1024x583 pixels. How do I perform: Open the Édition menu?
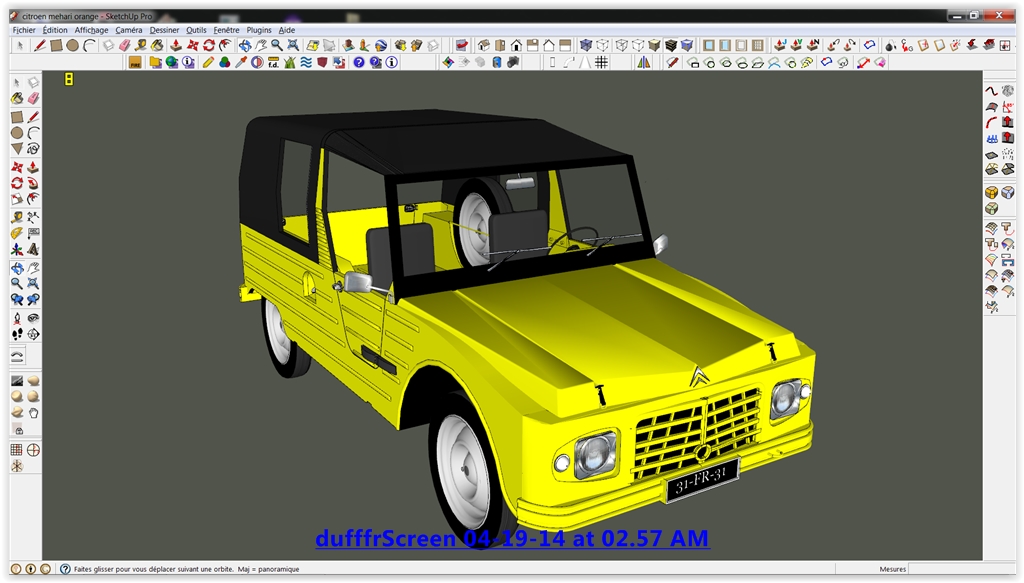55,30
